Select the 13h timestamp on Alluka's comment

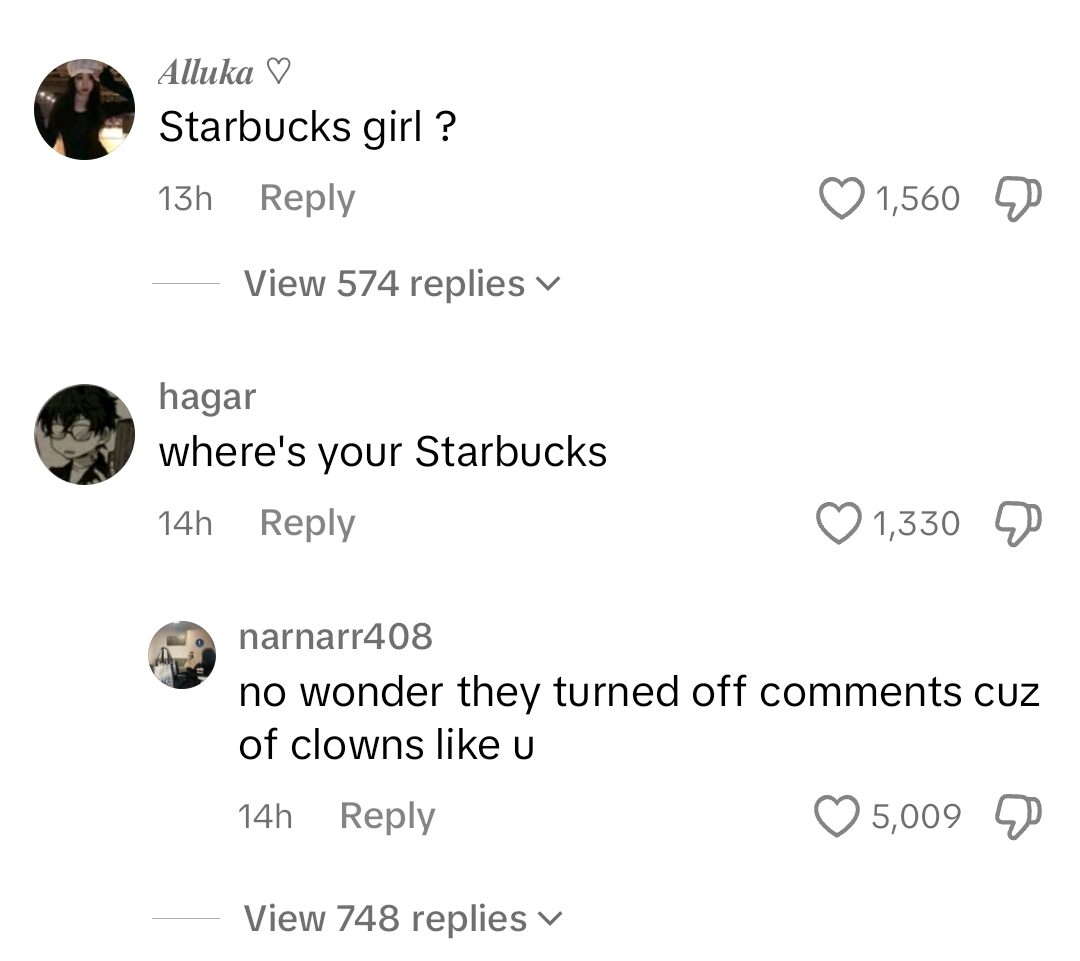184,197
